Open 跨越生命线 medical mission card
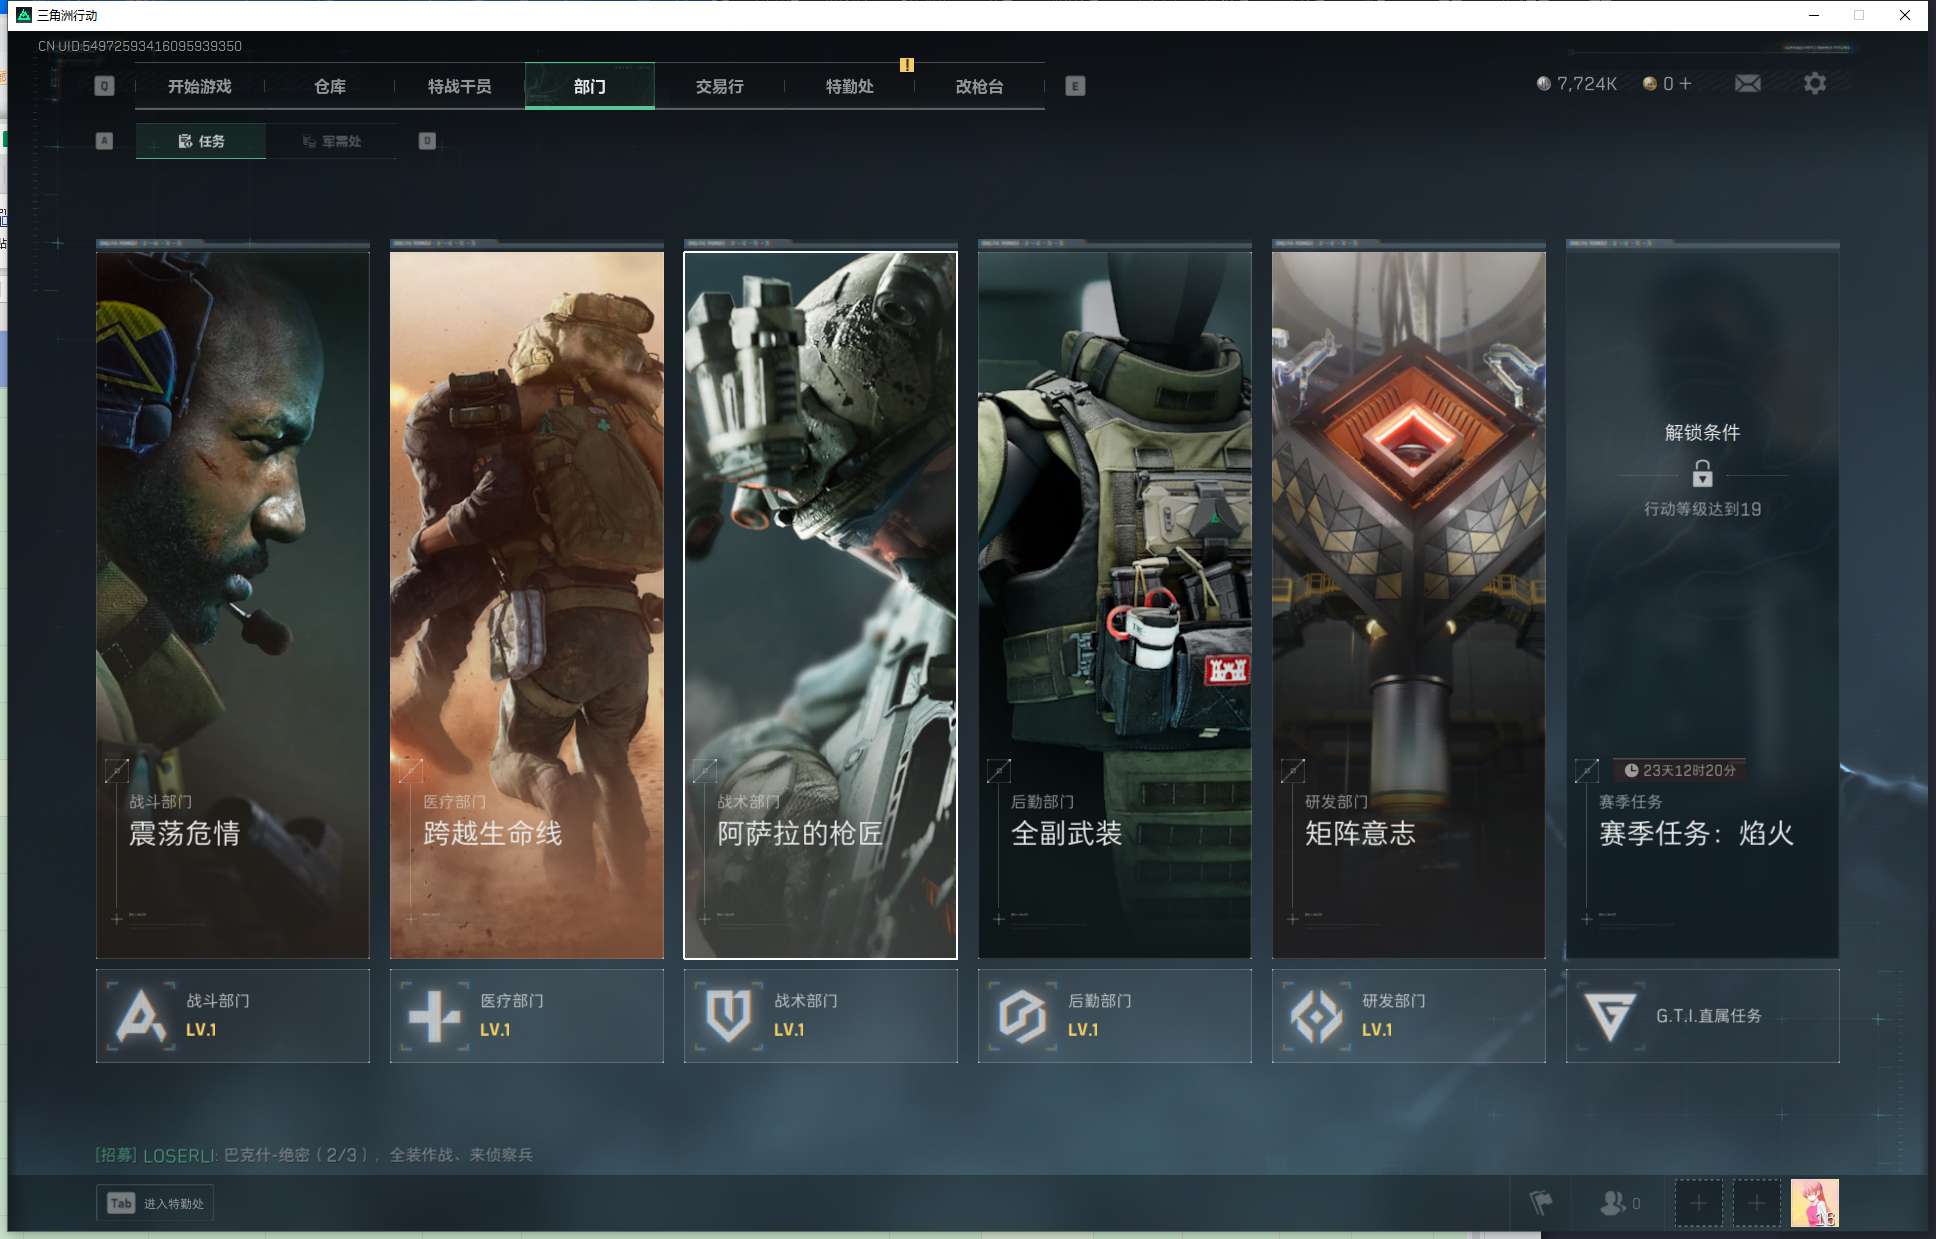Screen dimensions: 1936x1239 point(527,605)
